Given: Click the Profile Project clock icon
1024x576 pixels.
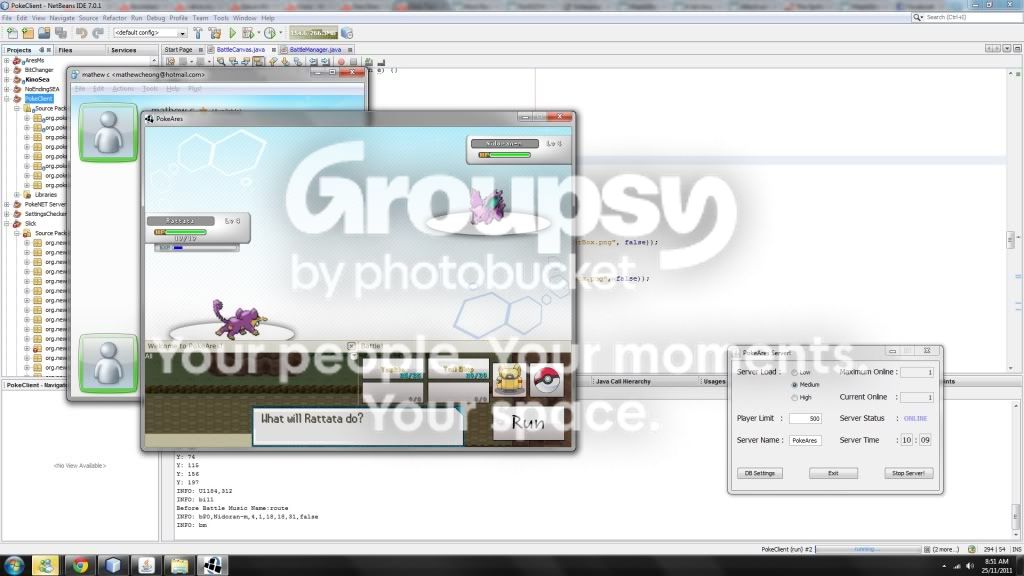Looking at the screenshot, I should pyautogui.click(x=270, y=33).
